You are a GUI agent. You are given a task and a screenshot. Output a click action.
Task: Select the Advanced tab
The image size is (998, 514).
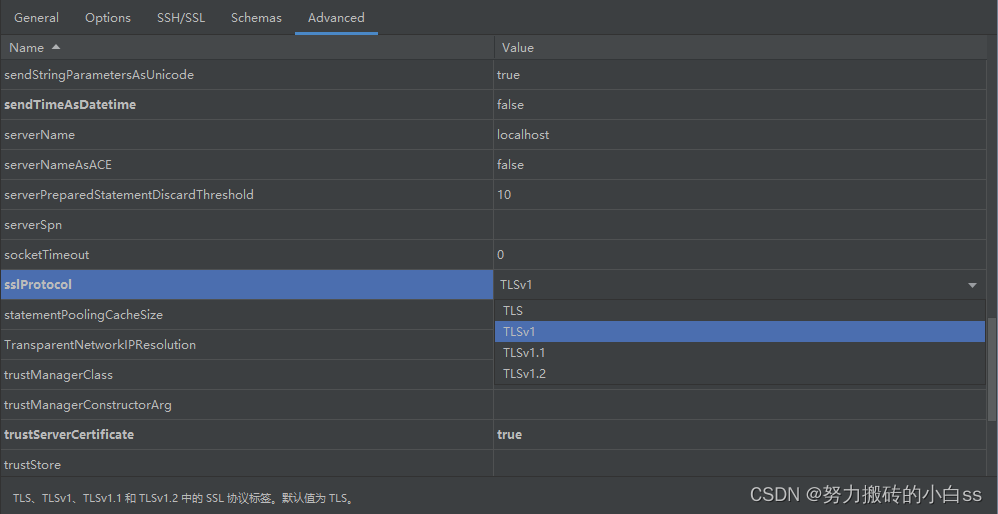[336, 18]
